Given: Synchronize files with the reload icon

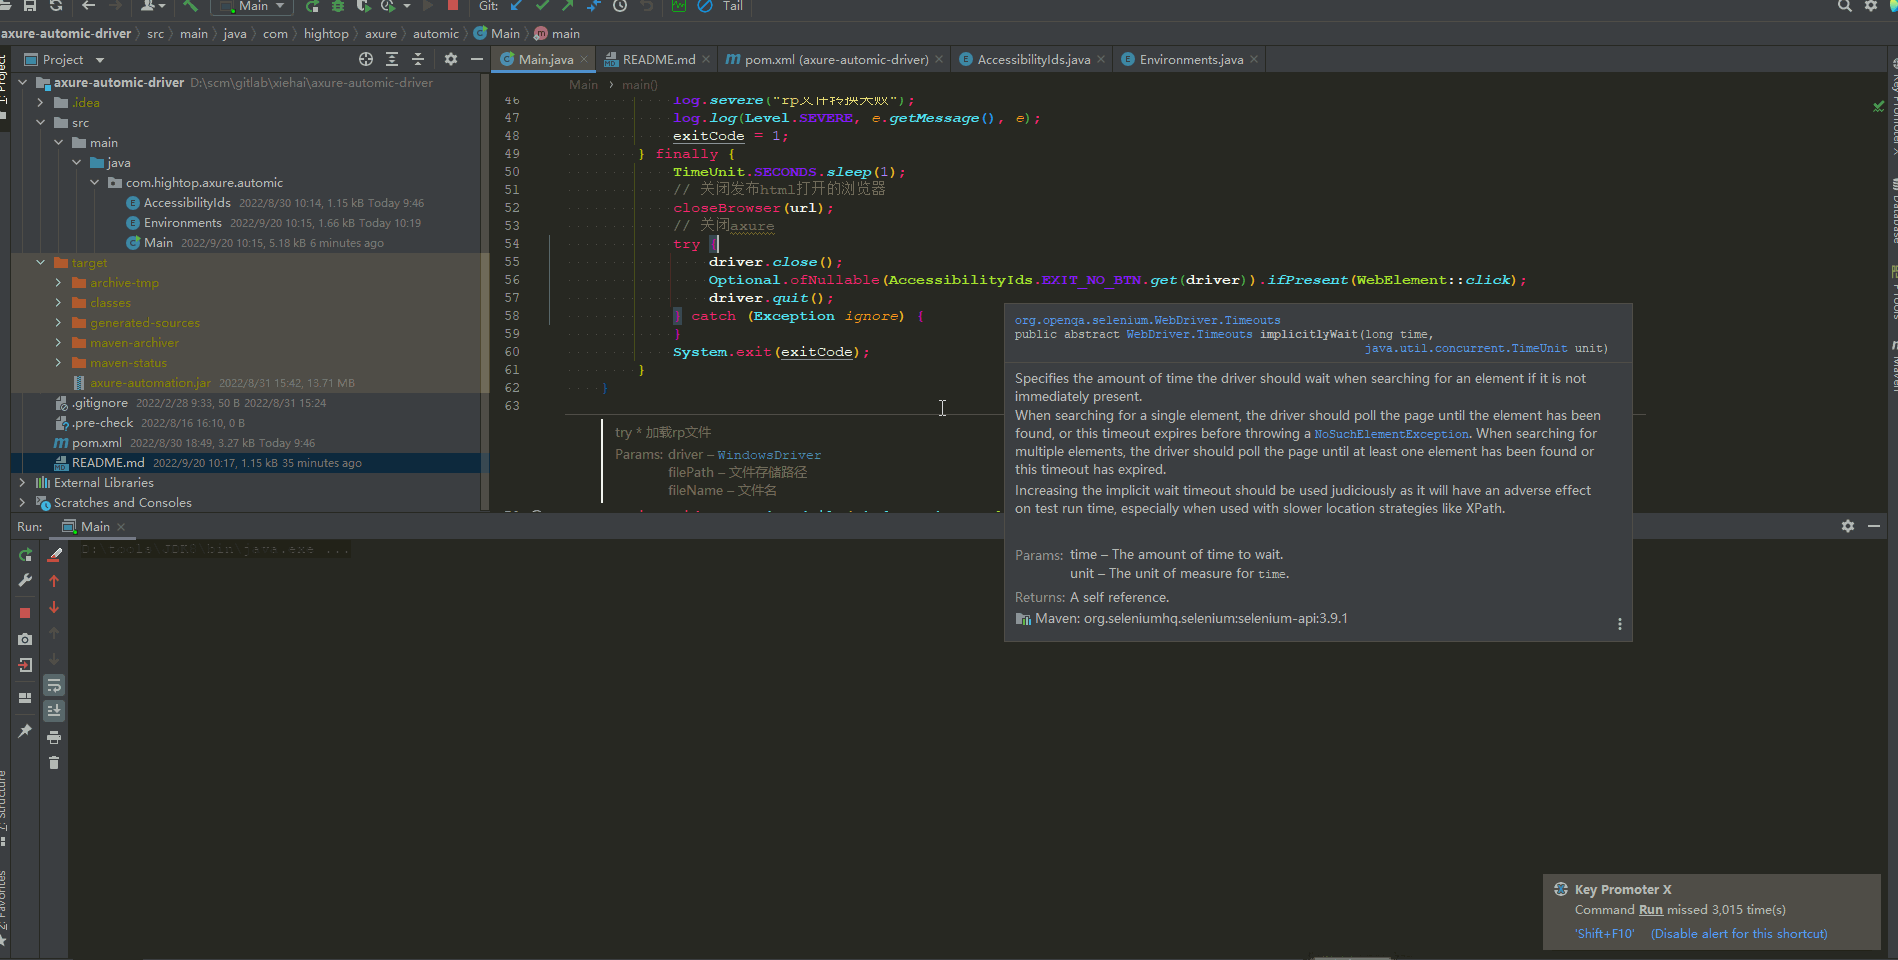Looking at the screenshot, I should 56,6.
